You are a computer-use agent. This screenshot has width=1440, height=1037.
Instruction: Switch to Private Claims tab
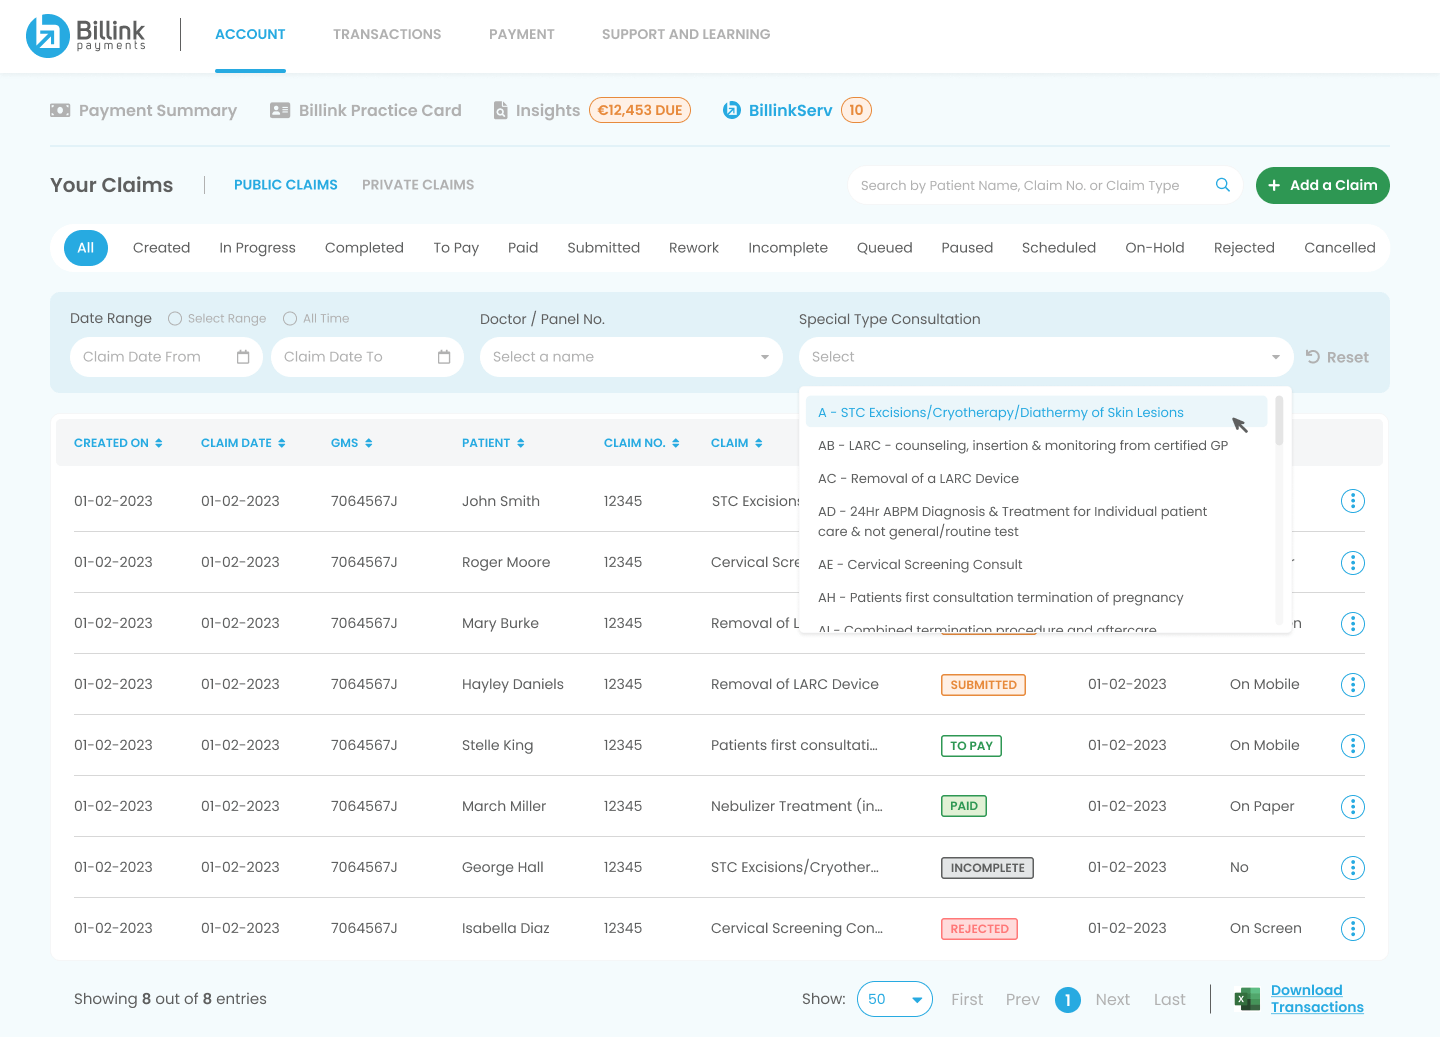click(x=418, y=185)
